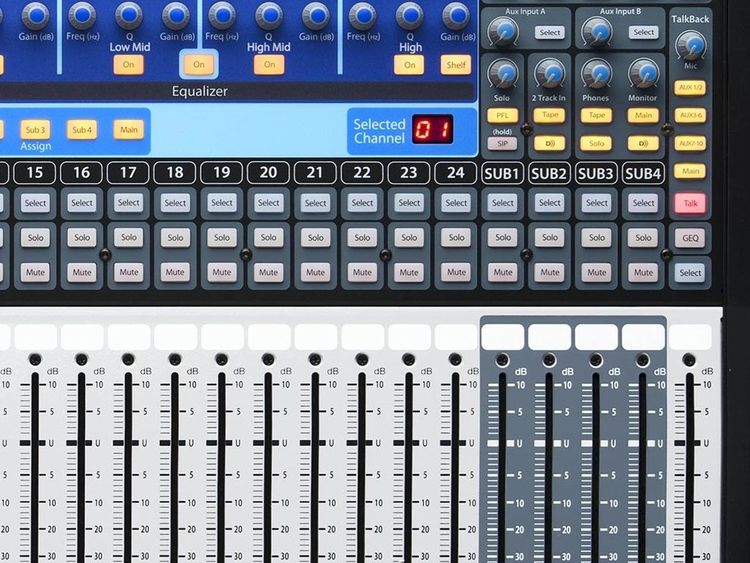Mute the SUB2 bus
750x563 pixels.
550,272
